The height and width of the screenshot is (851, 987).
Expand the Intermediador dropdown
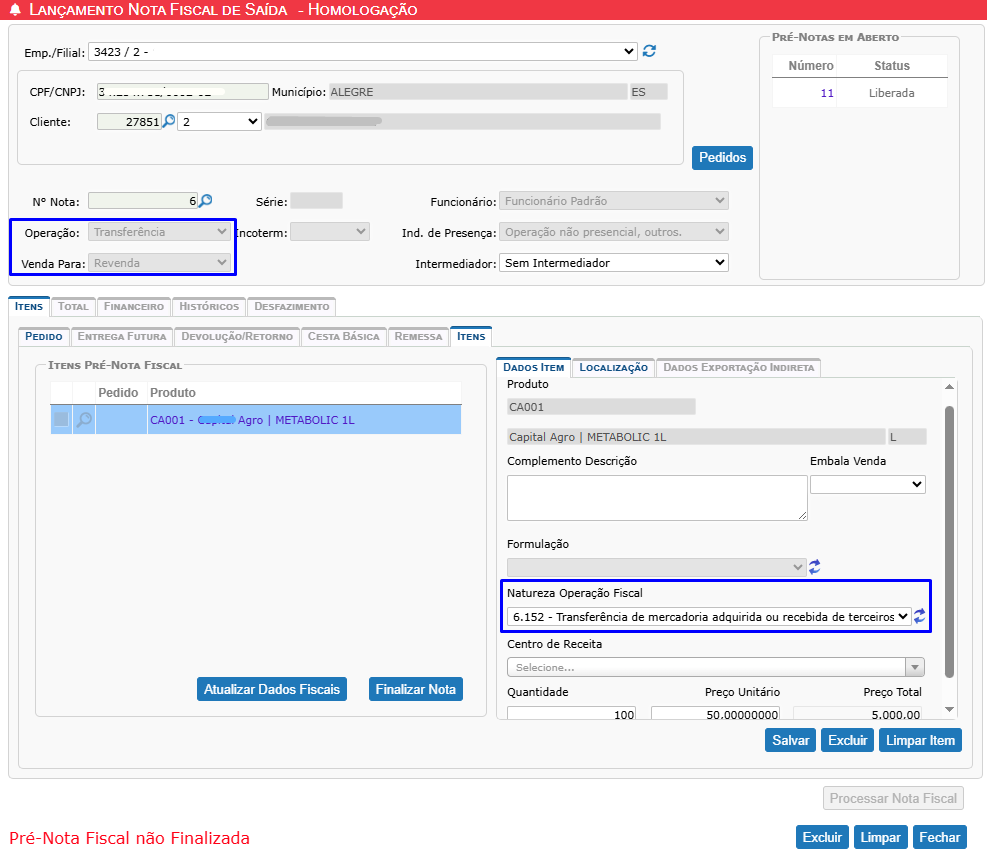coord(613,263)
